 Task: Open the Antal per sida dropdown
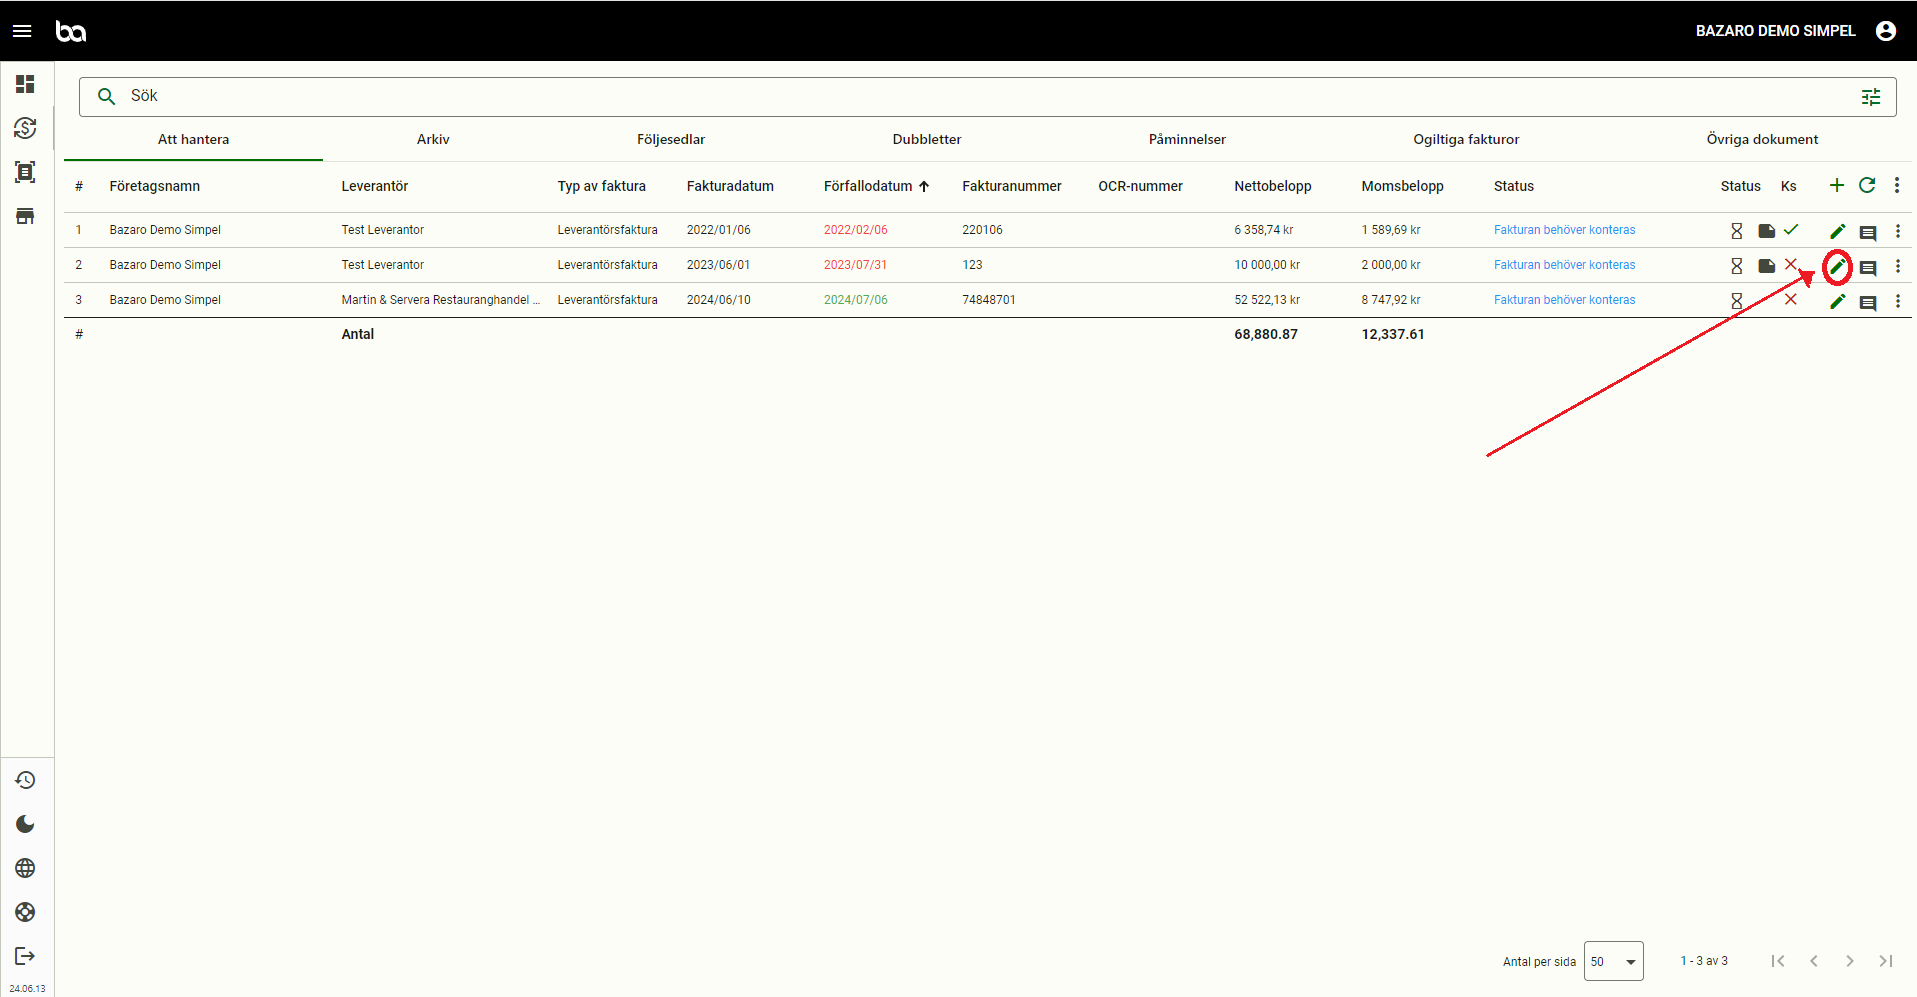click(1614, 962)
